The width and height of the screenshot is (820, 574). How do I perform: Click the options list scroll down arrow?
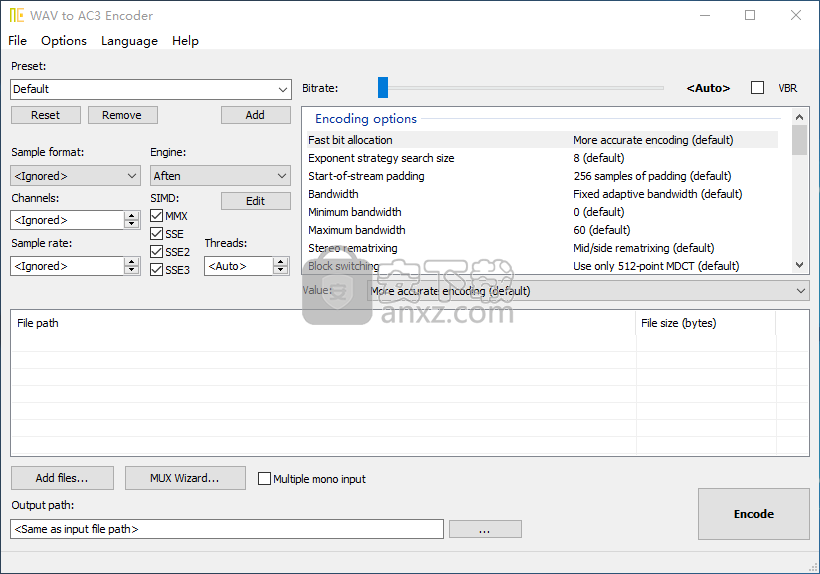coord(799,265)
